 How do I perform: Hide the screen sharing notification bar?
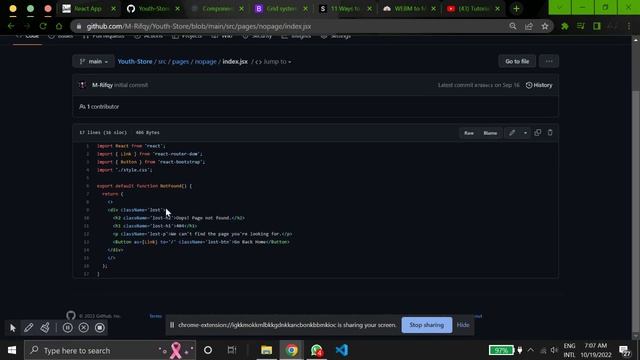coord(463,325)
